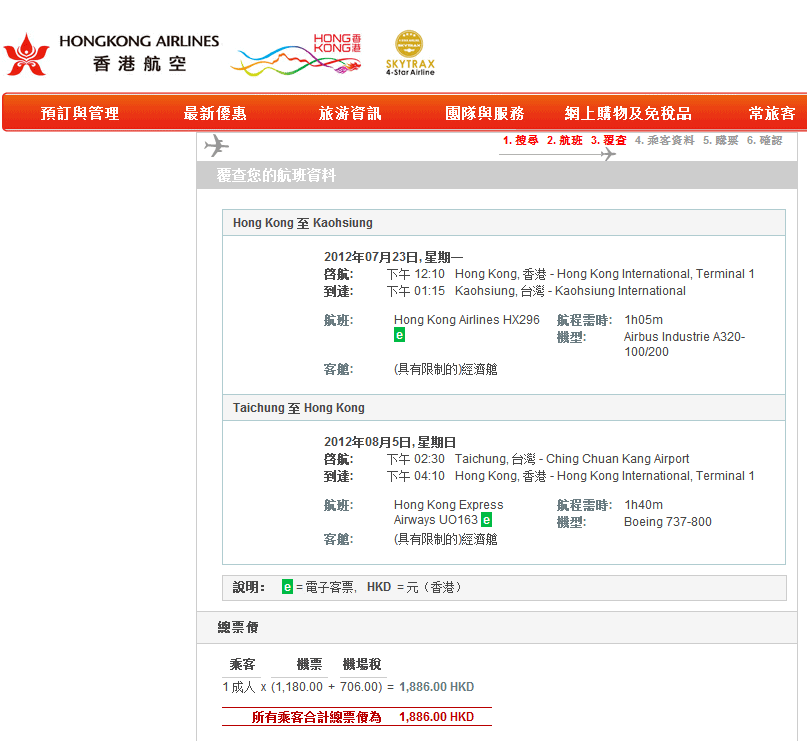Click the airplane icon beside the booking steps
This screenshot has height=741, width=807.
(216, 146)
